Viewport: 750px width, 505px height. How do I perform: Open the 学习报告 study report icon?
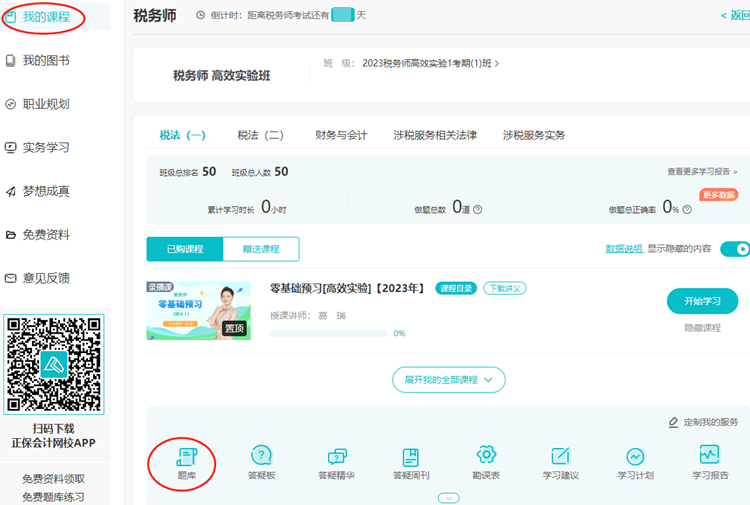[710, 454]
